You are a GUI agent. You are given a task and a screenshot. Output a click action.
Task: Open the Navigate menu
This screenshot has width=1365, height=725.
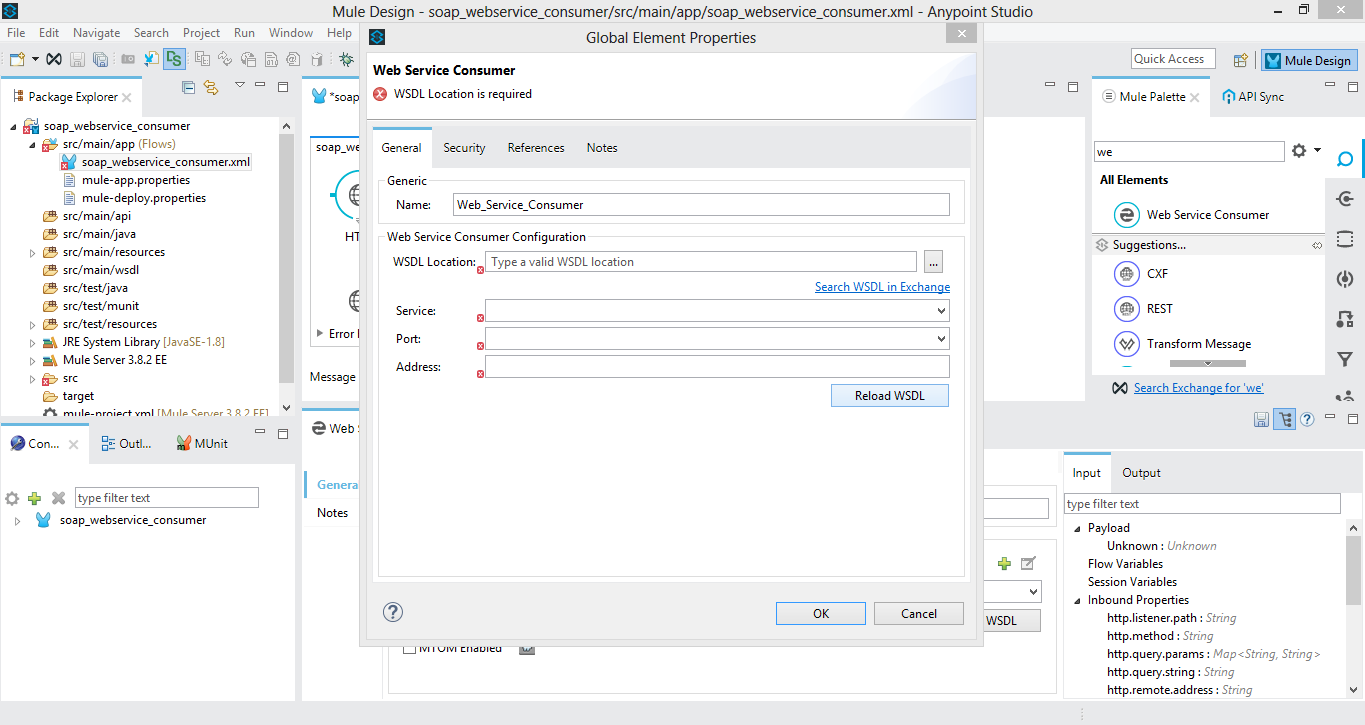click(x=96, y=33)
